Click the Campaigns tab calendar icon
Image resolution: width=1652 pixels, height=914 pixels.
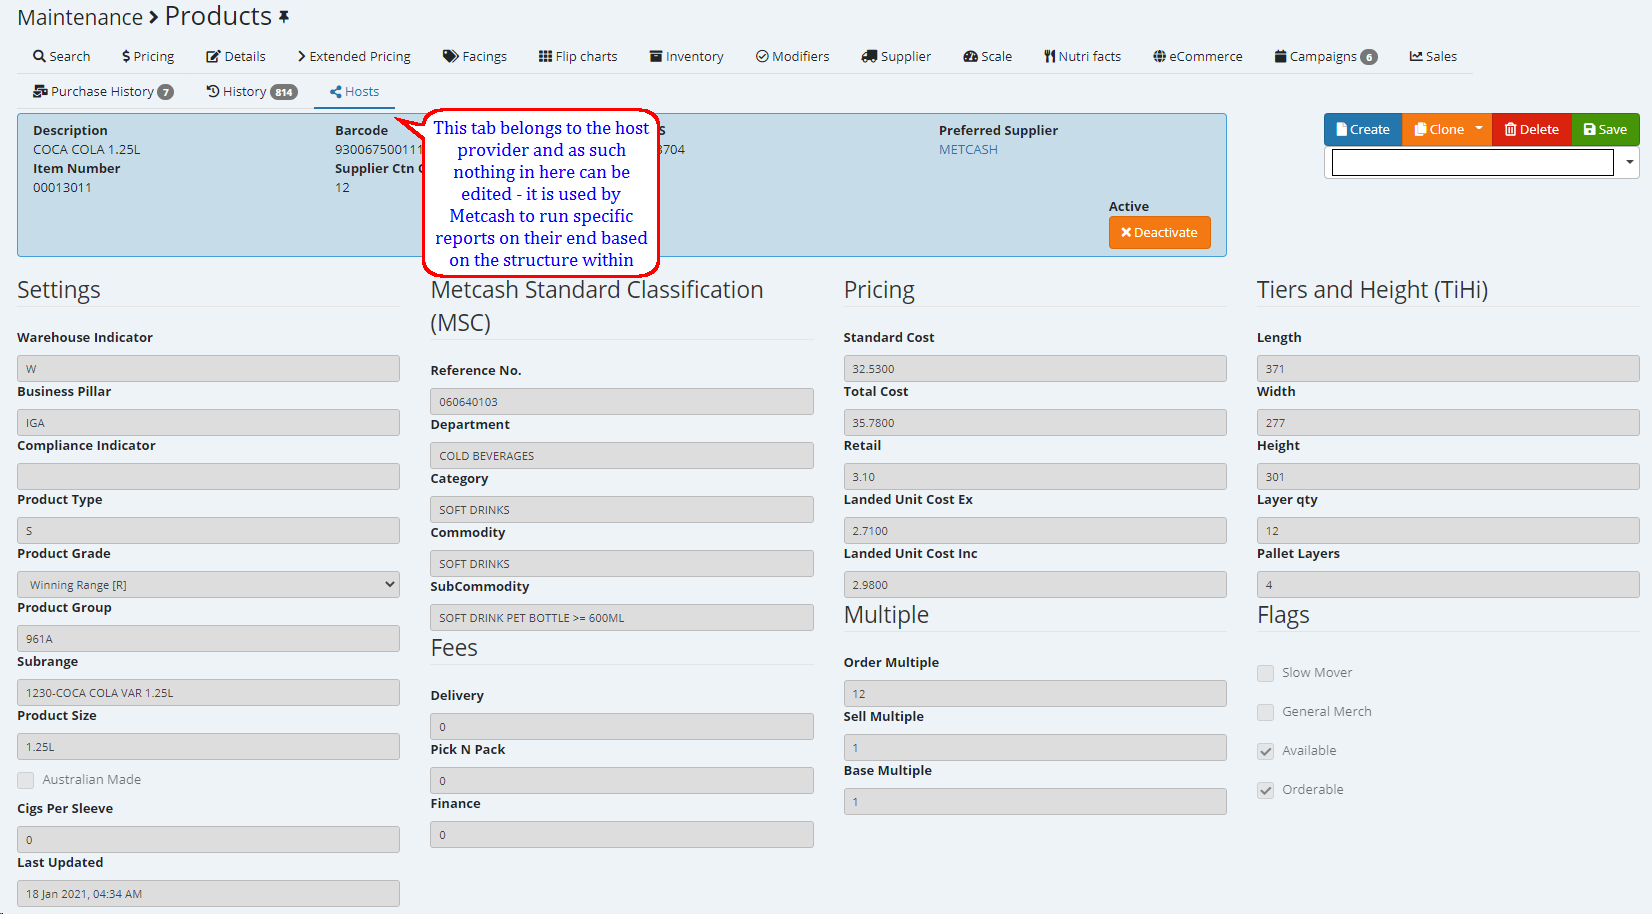[x=1280, y=57]
